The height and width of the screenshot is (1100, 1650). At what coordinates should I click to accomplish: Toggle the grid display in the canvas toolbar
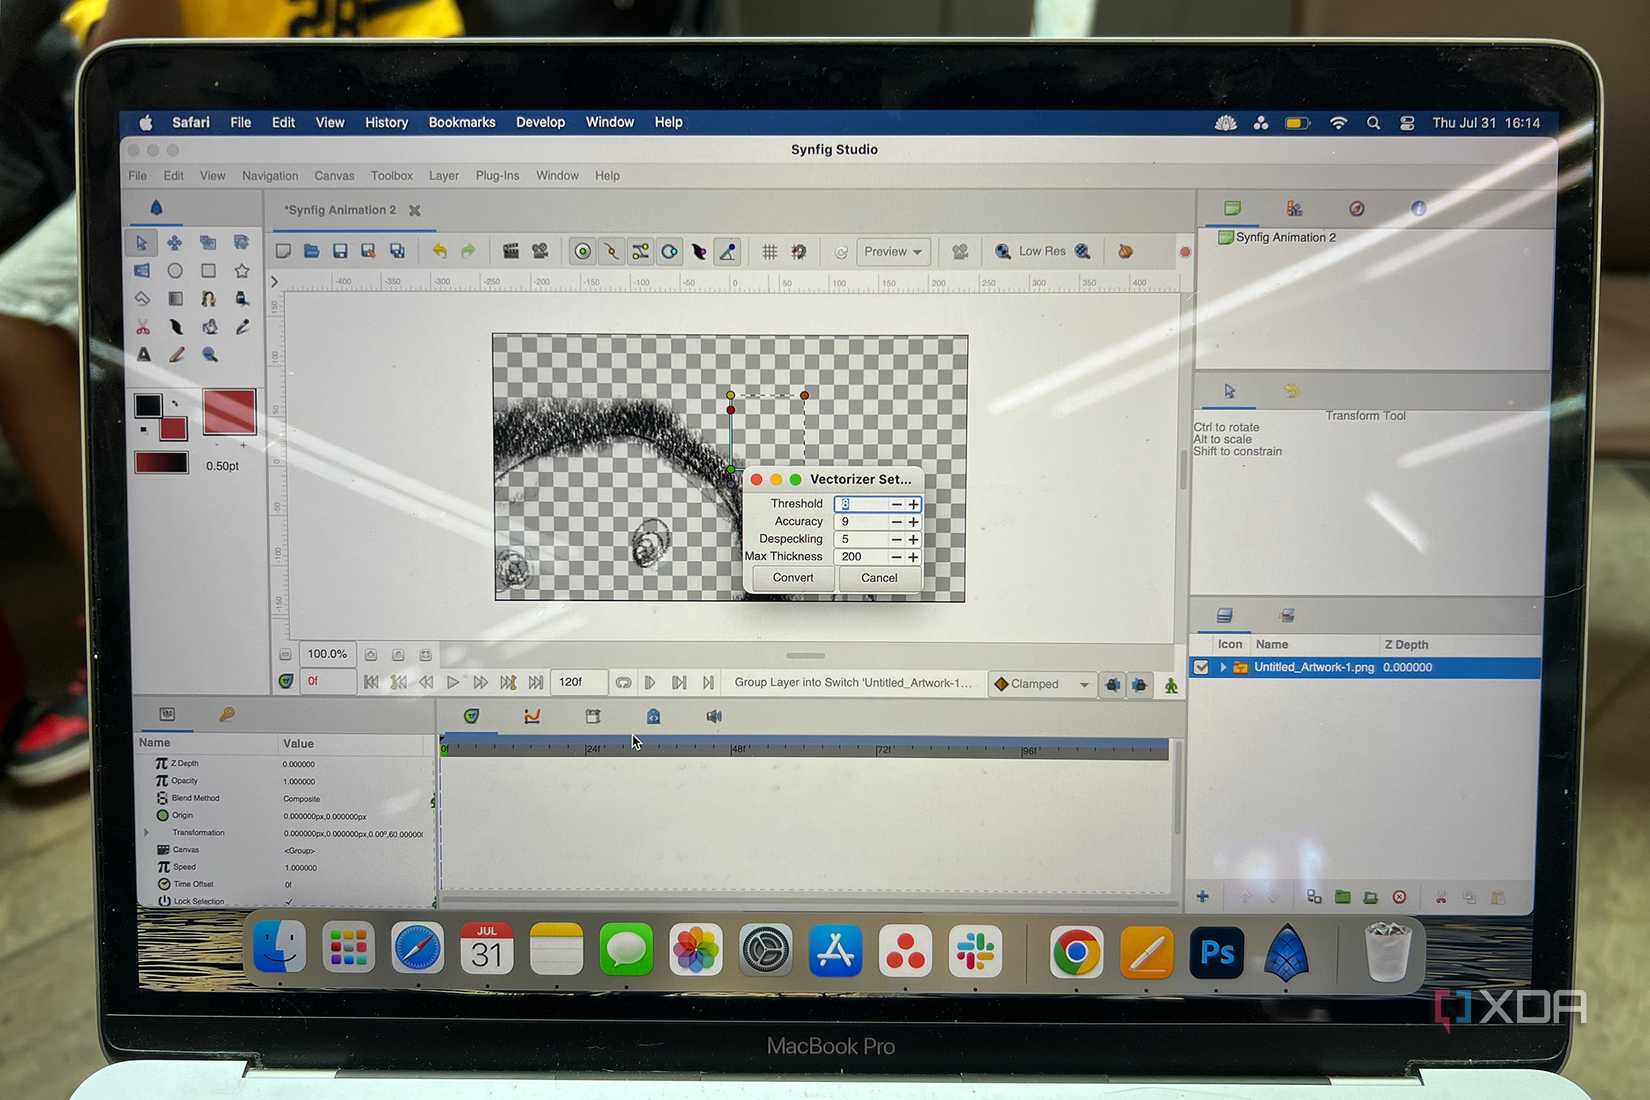click(x=770, y=252)
